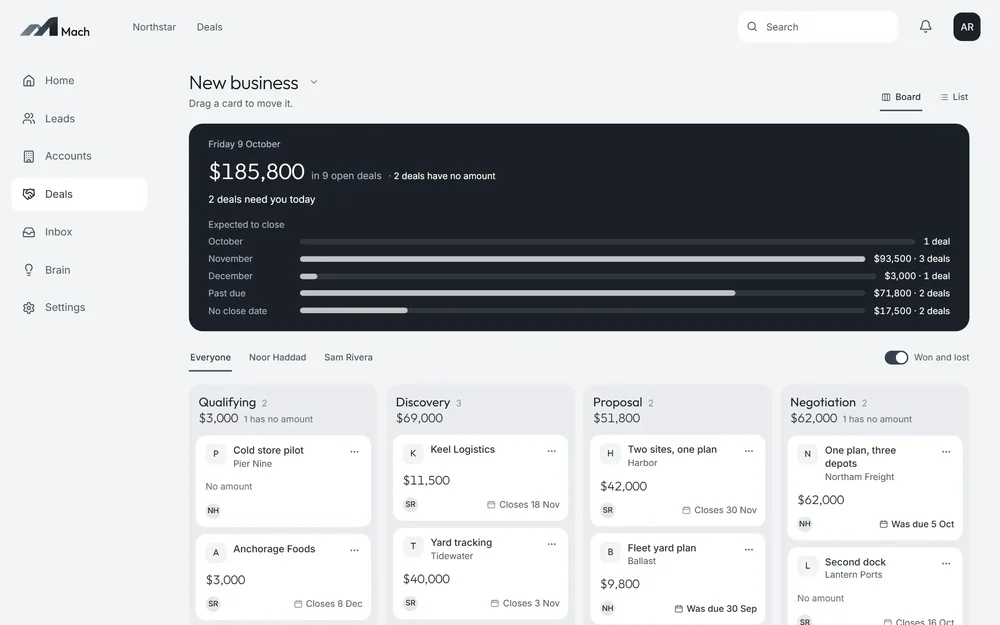Image resolution: width=1000 pixels, height=625 pixels.
Task: Click the calendar icon beside Closes 18 Nov
Action: pos(491,504)
